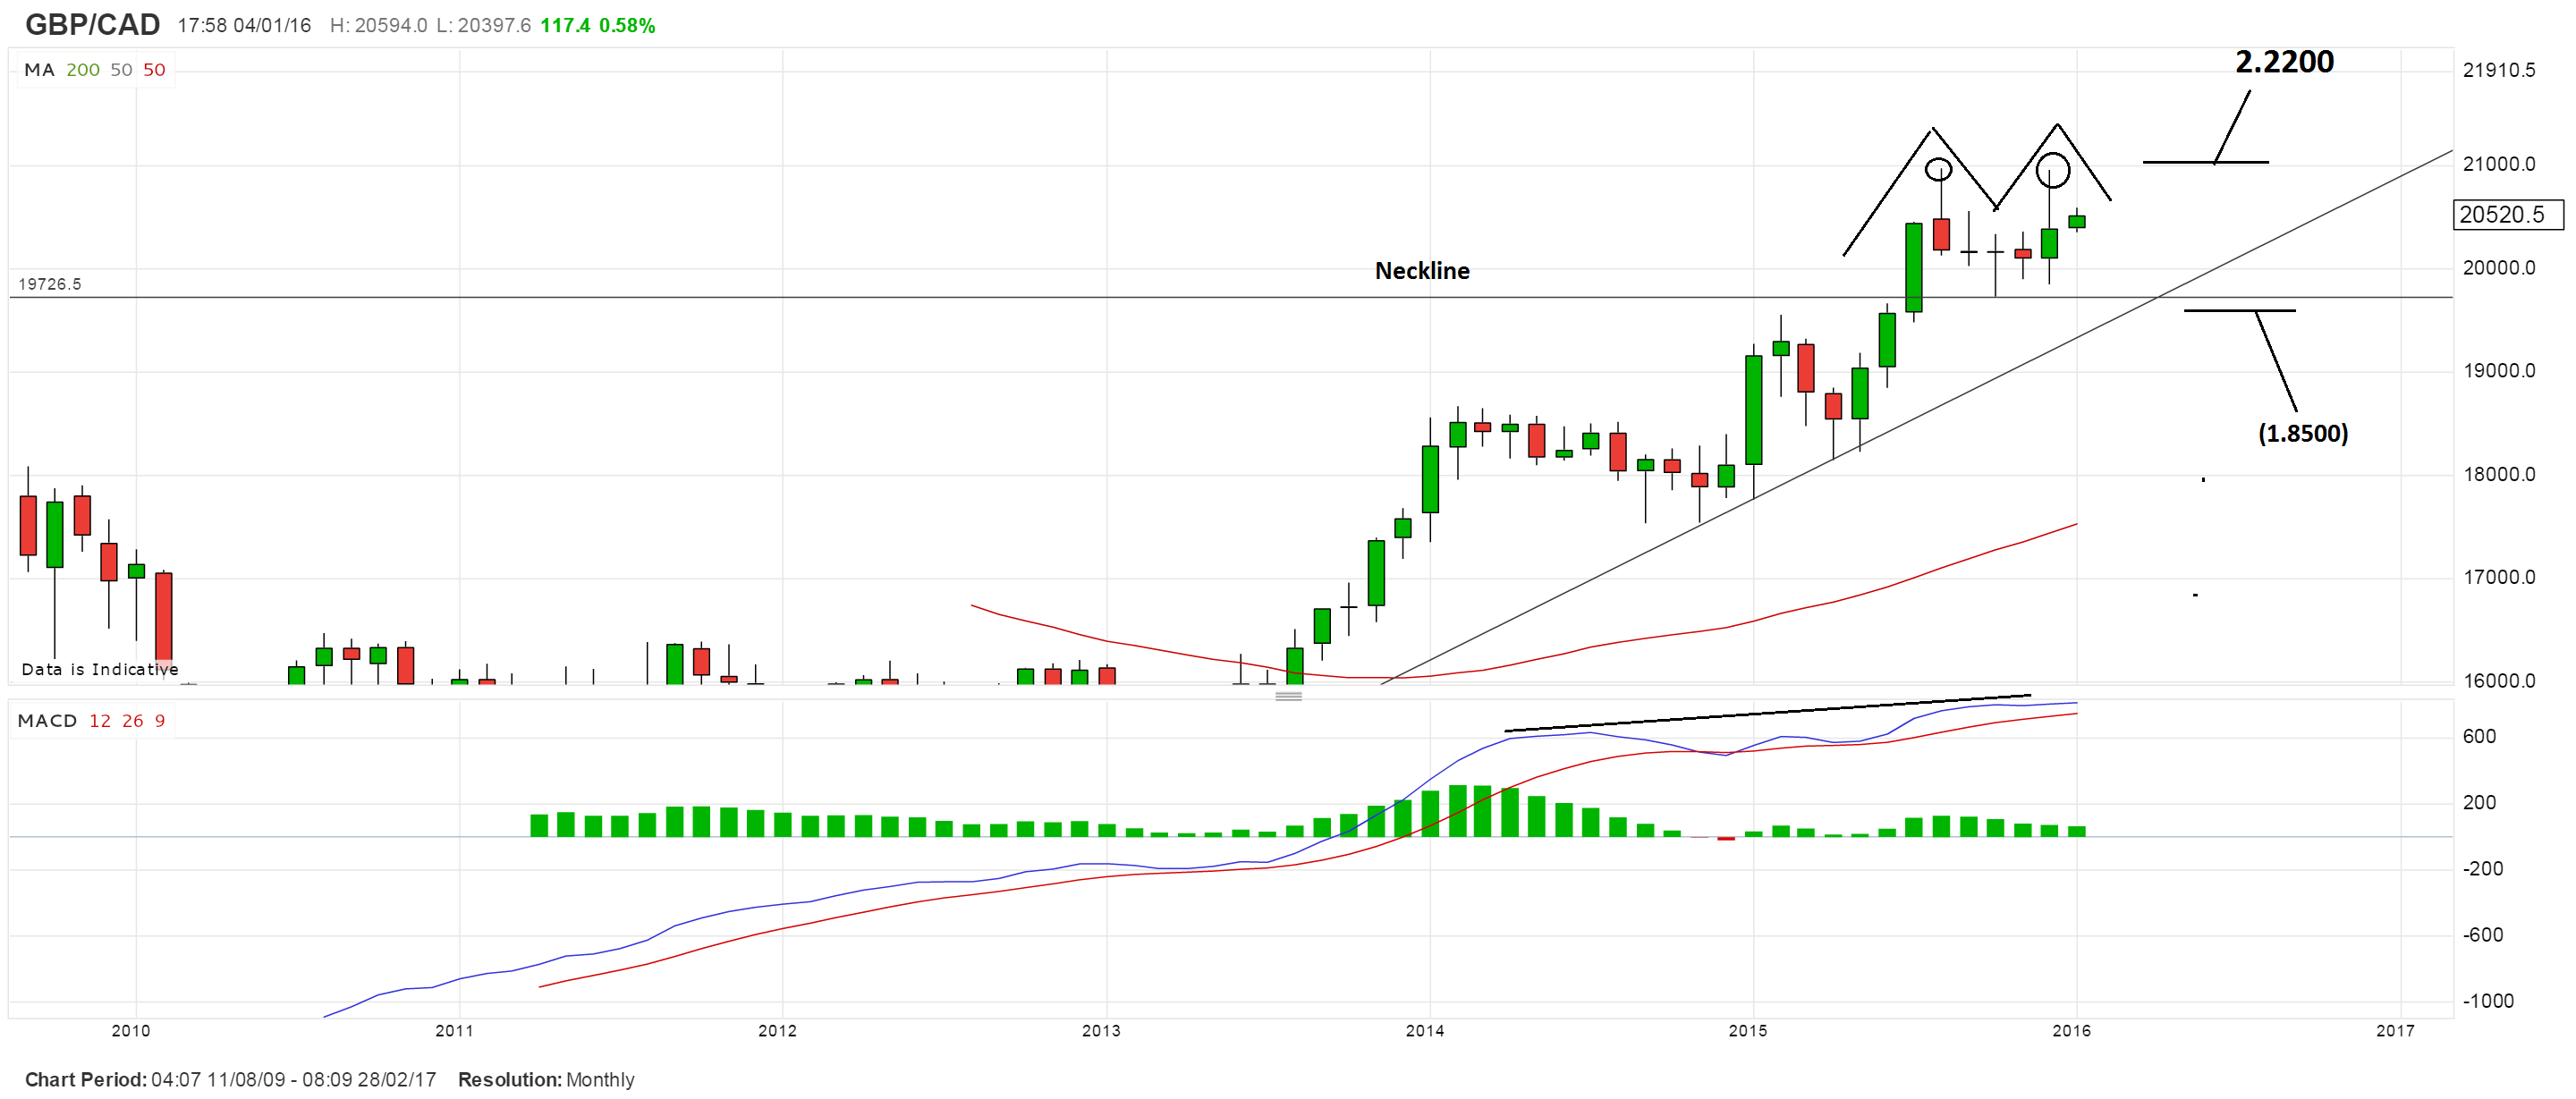Click the MACD 12 period parameter
The height and width of the screenshot is (1099, 2576).
tap(100, 721)
